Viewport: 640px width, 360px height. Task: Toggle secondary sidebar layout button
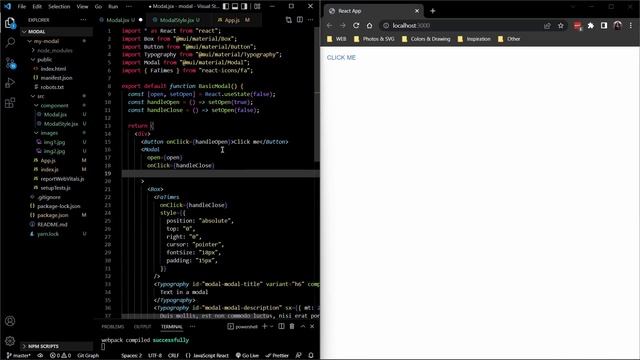tap(244, 6)
